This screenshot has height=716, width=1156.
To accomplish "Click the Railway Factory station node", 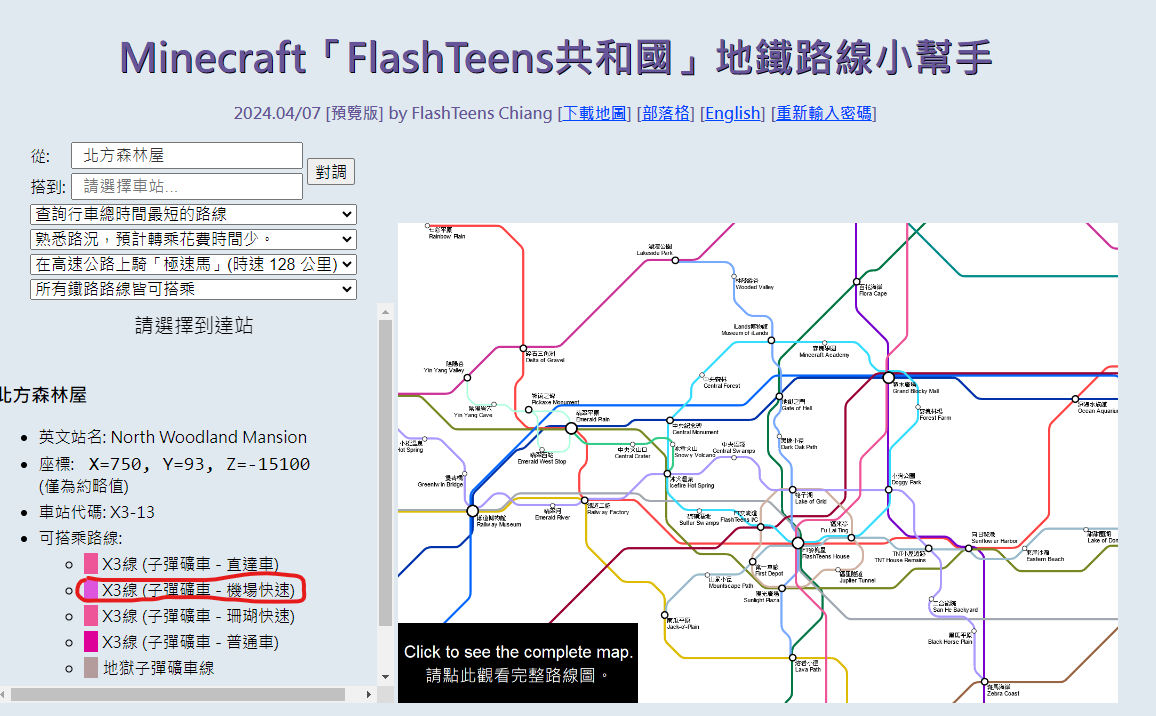I will [585, 501].
